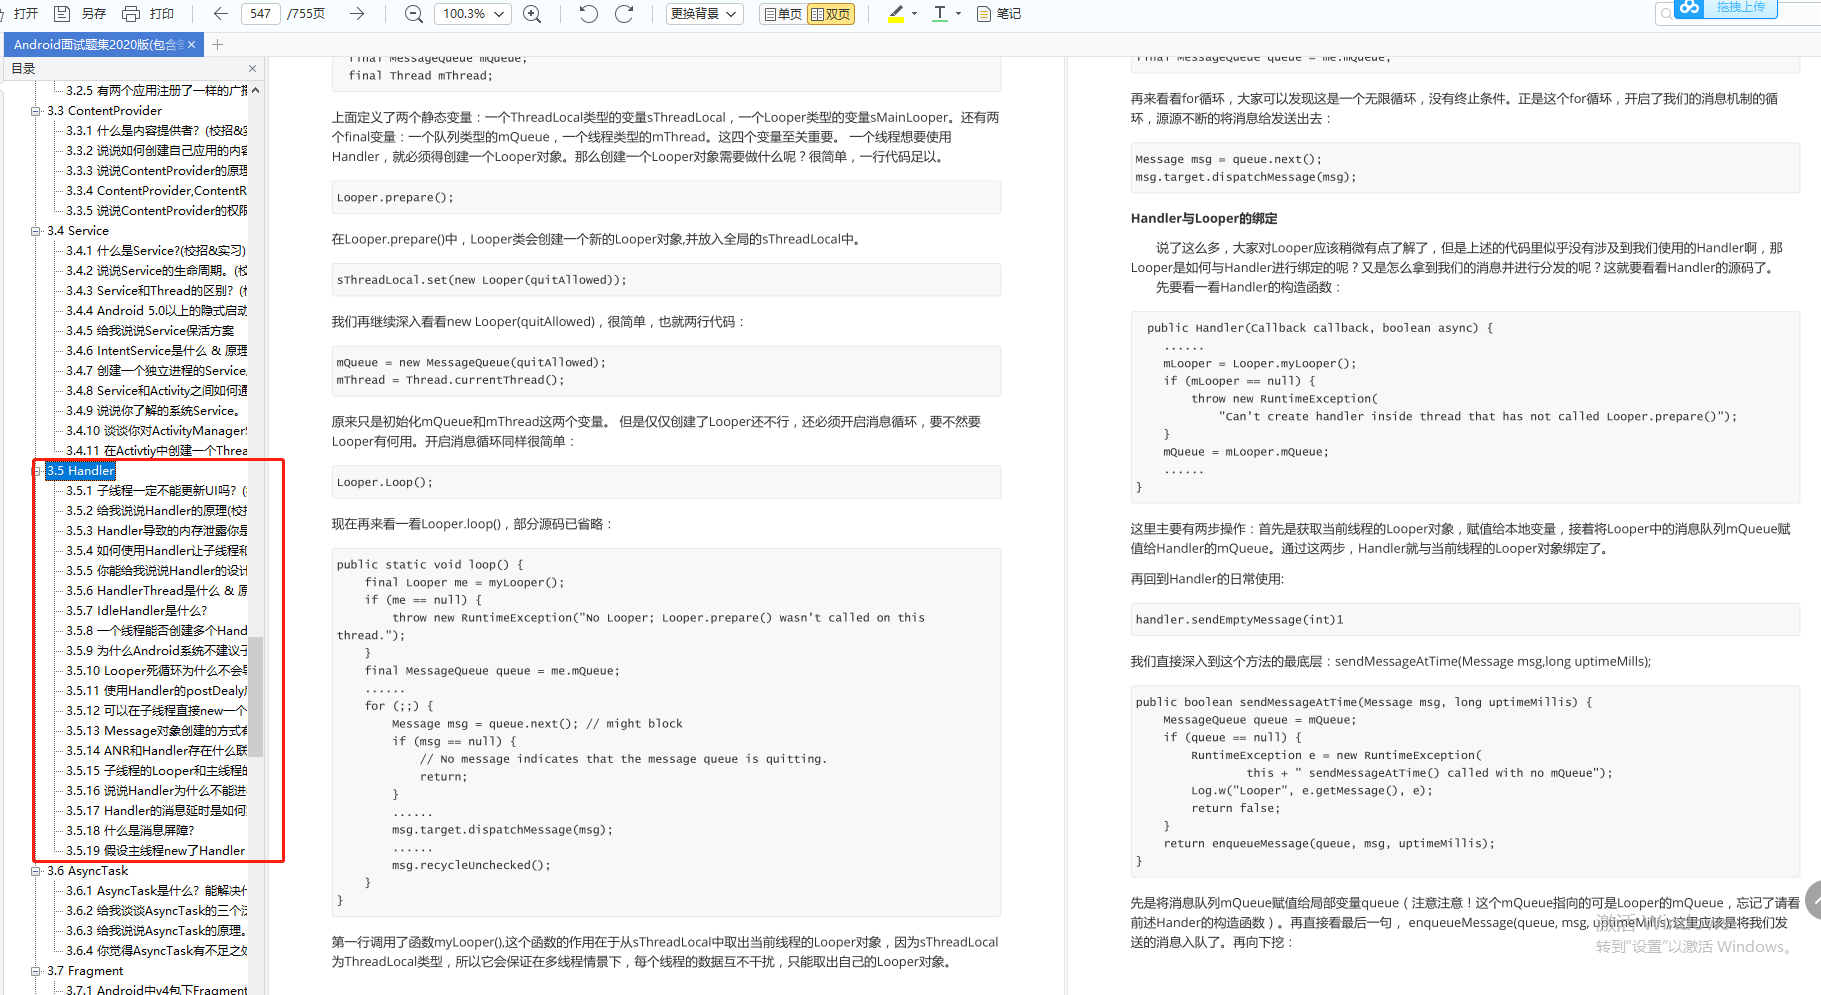Open outline entry 3.3.1 什么是内容提供者
The width and height of the screenshot is (1821, 995).
(x=157, y=131)
